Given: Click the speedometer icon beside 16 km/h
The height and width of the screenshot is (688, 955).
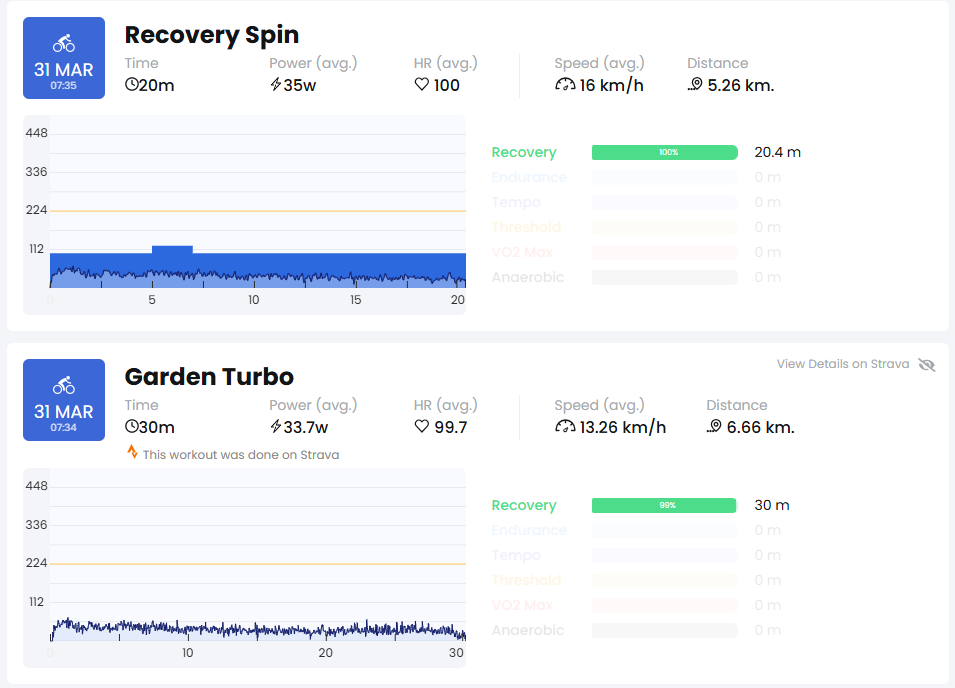Looking at the screenshot, I should coord(565,85).
